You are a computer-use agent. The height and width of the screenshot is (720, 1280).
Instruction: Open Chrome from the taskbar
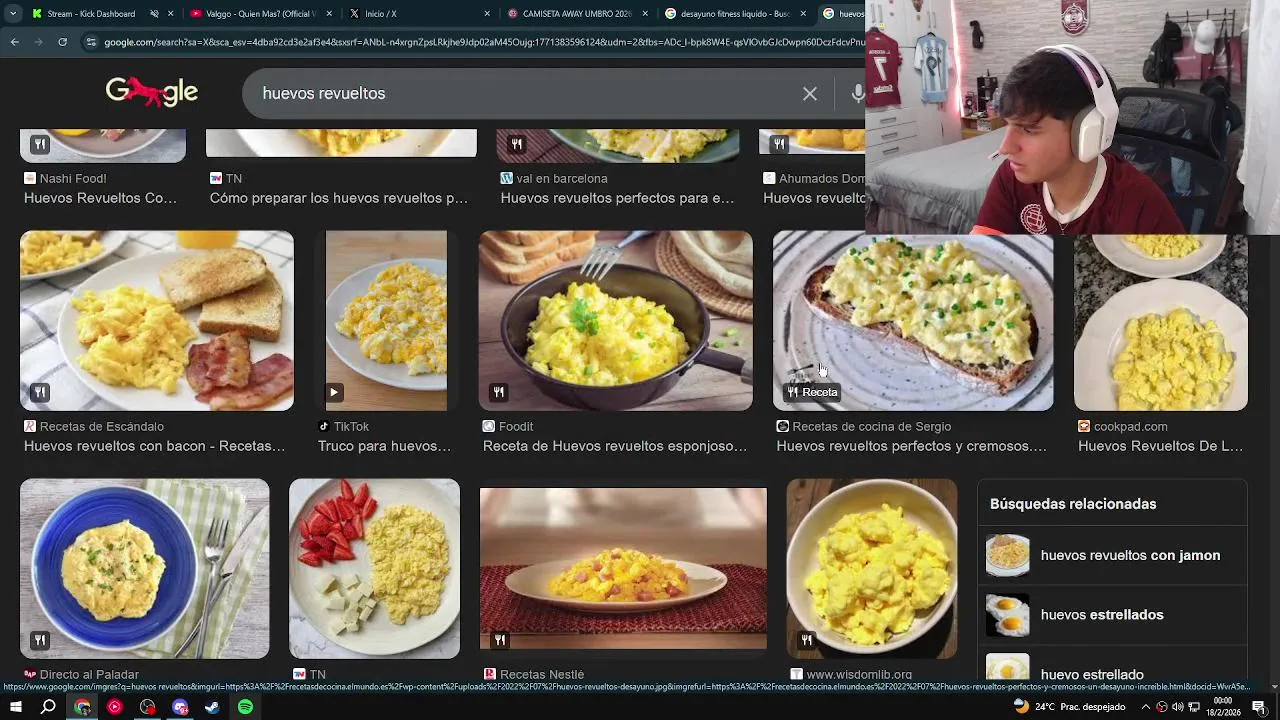coord(82,707)
